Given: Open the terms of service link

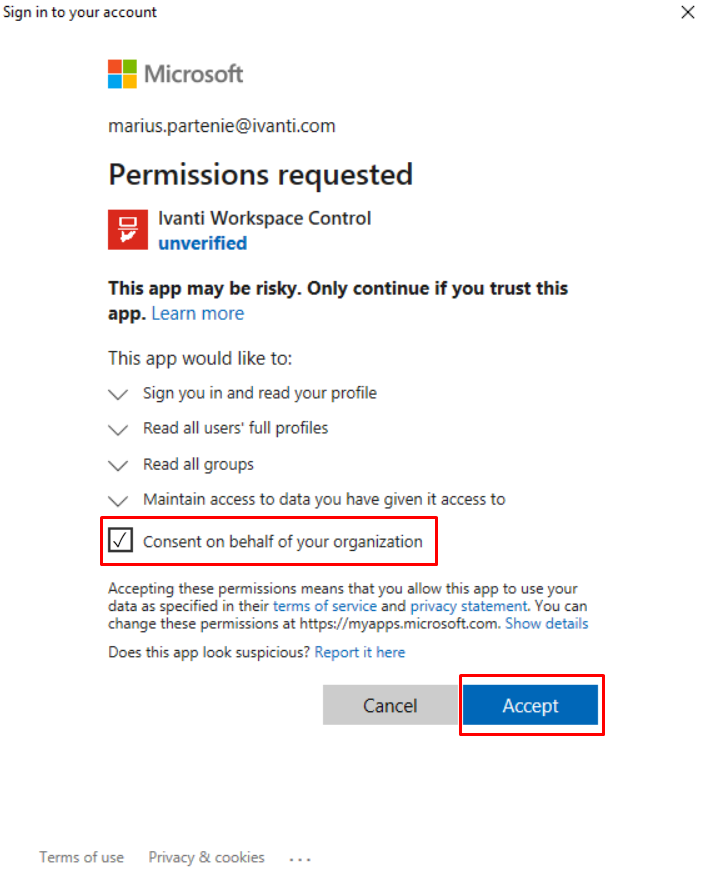Looking at the screenshot, I should 327,606.
